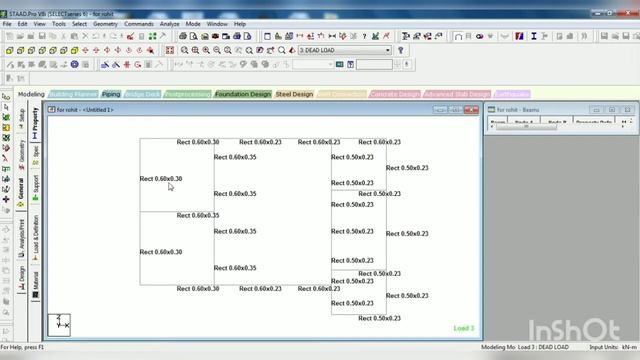Click the help question-mark icon beside load dropdown
This screenshot has height=360, width=640.
tap(401, 50)
